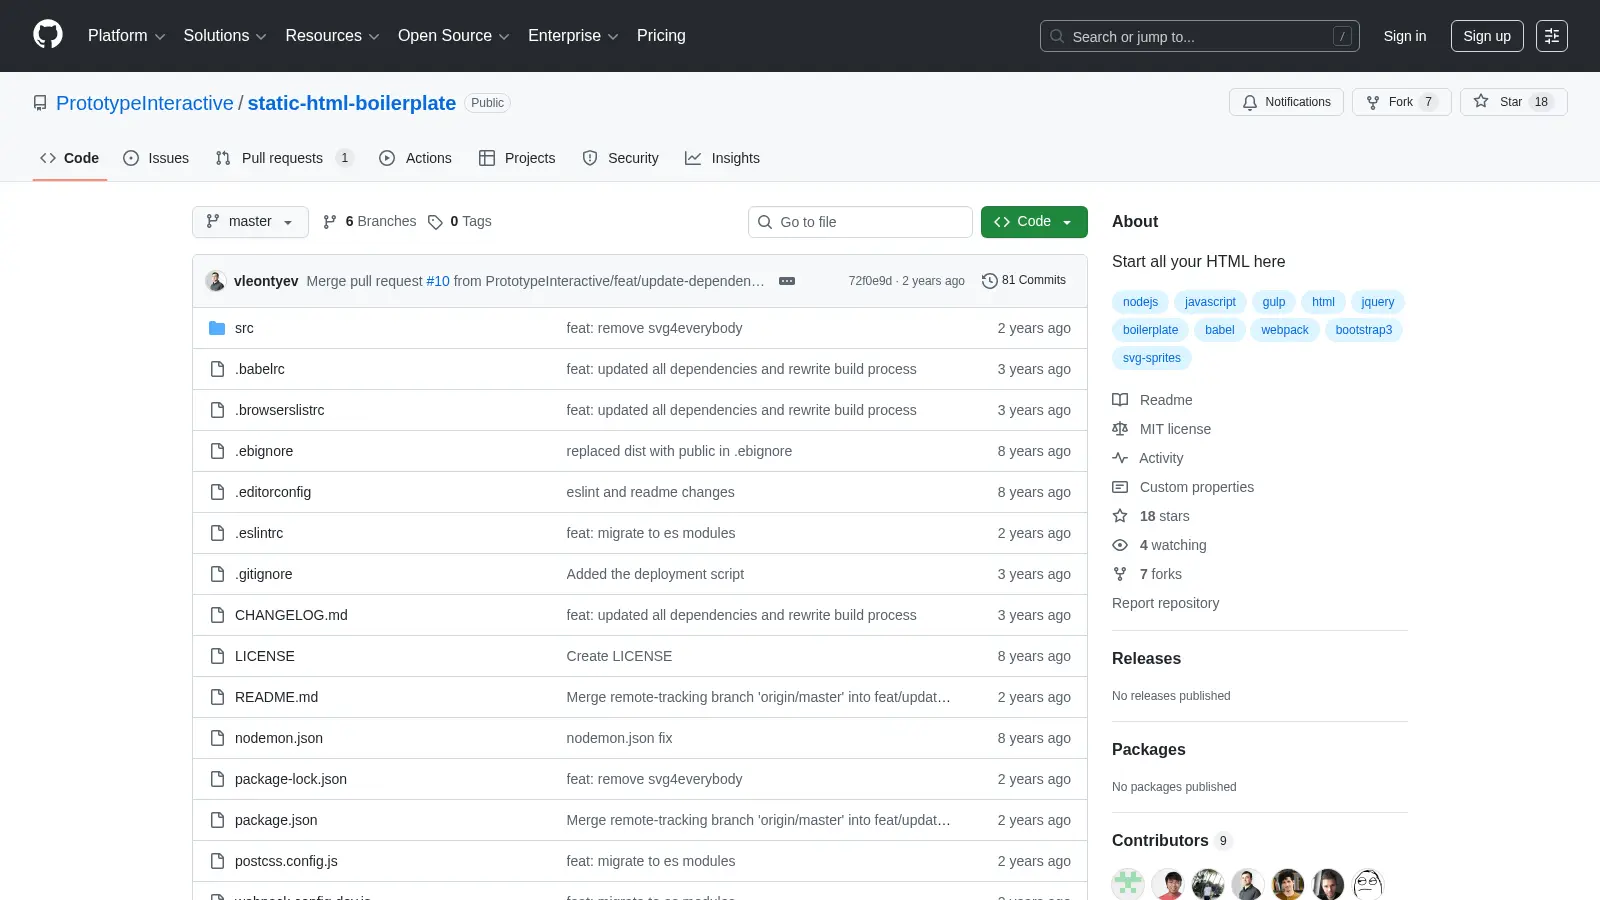Select the nodejs topic tag
Screen dimensions: 1600x900
tap(1140, 302)
